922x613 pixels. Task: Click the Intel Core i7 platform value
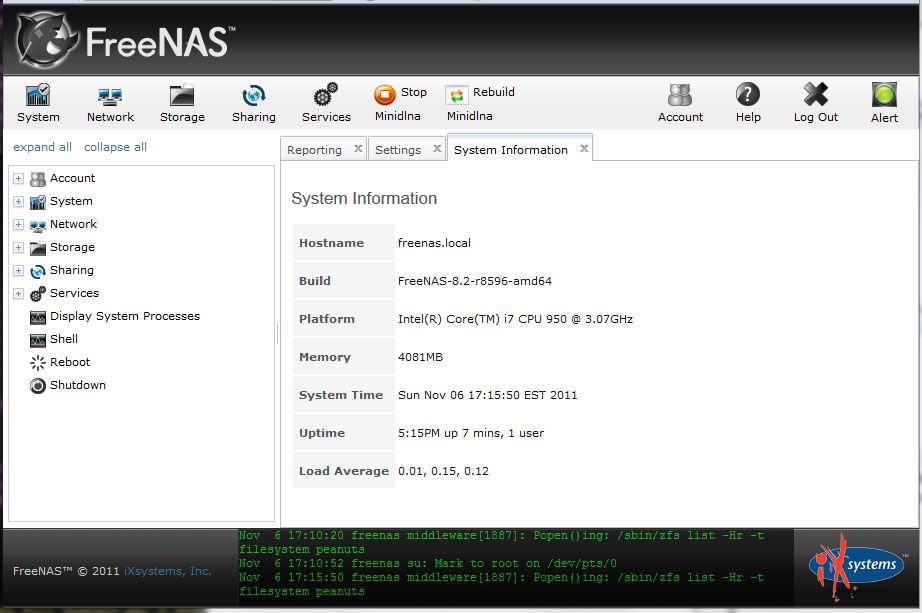click(x=515, y=319)
